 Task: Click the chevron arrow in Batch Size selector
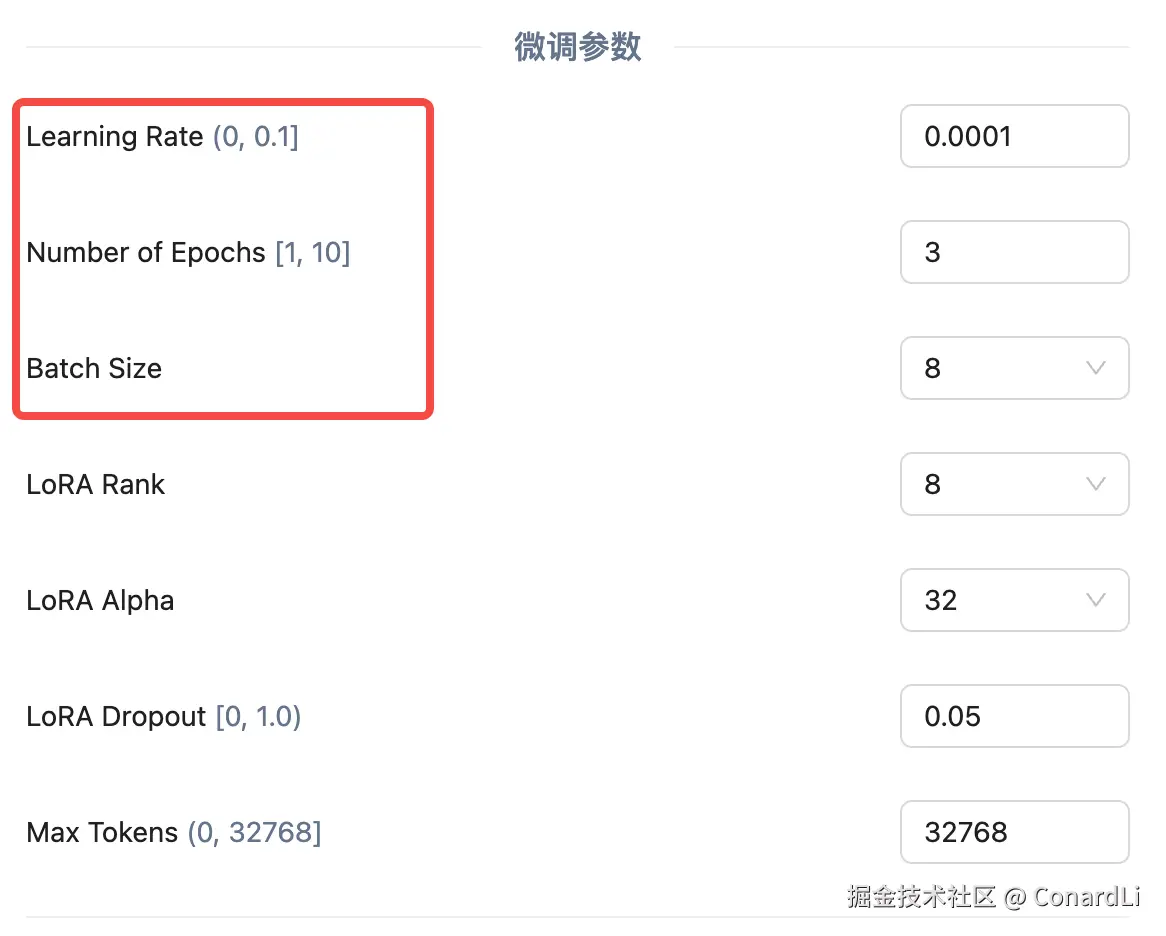point(1095,368)
